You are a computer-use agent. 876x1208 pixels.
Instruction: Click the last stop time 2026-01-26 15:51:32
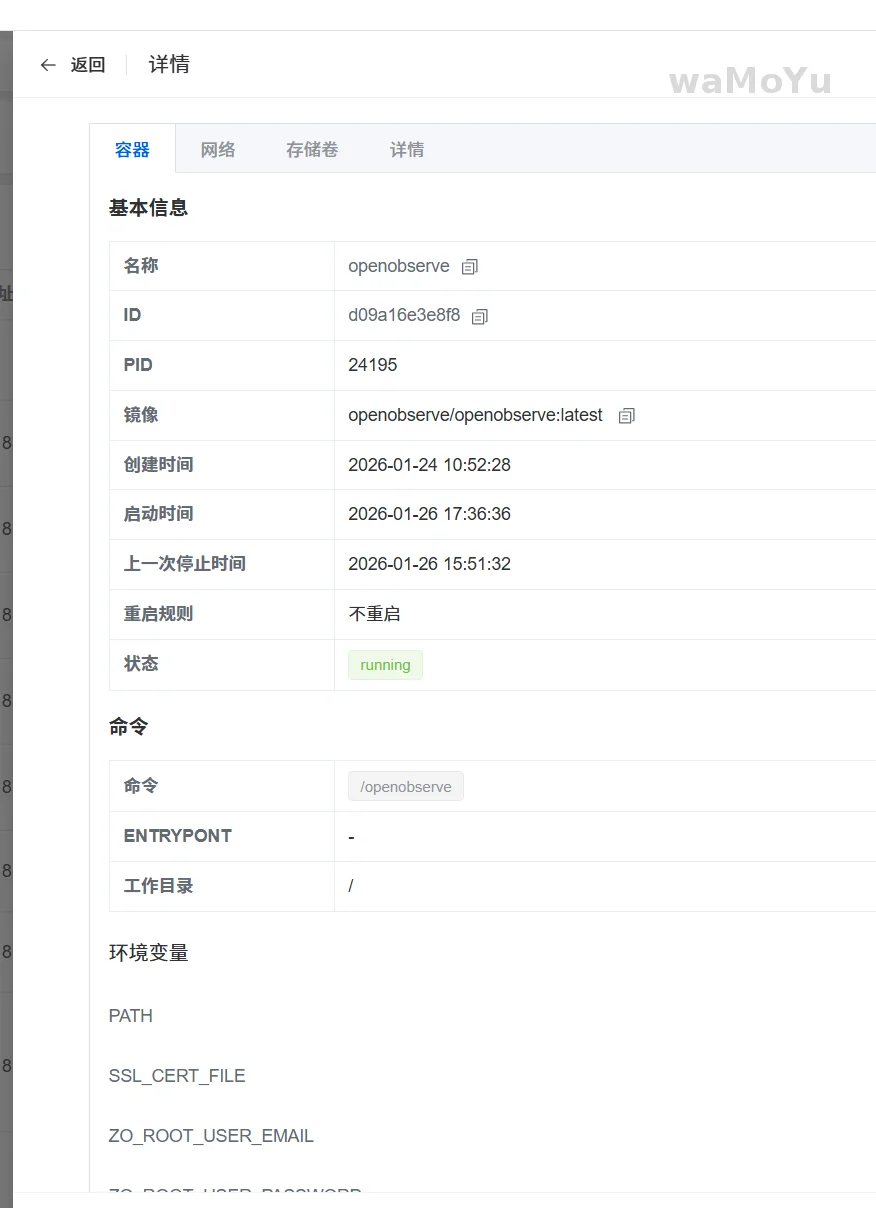click(x=429, y=564)
